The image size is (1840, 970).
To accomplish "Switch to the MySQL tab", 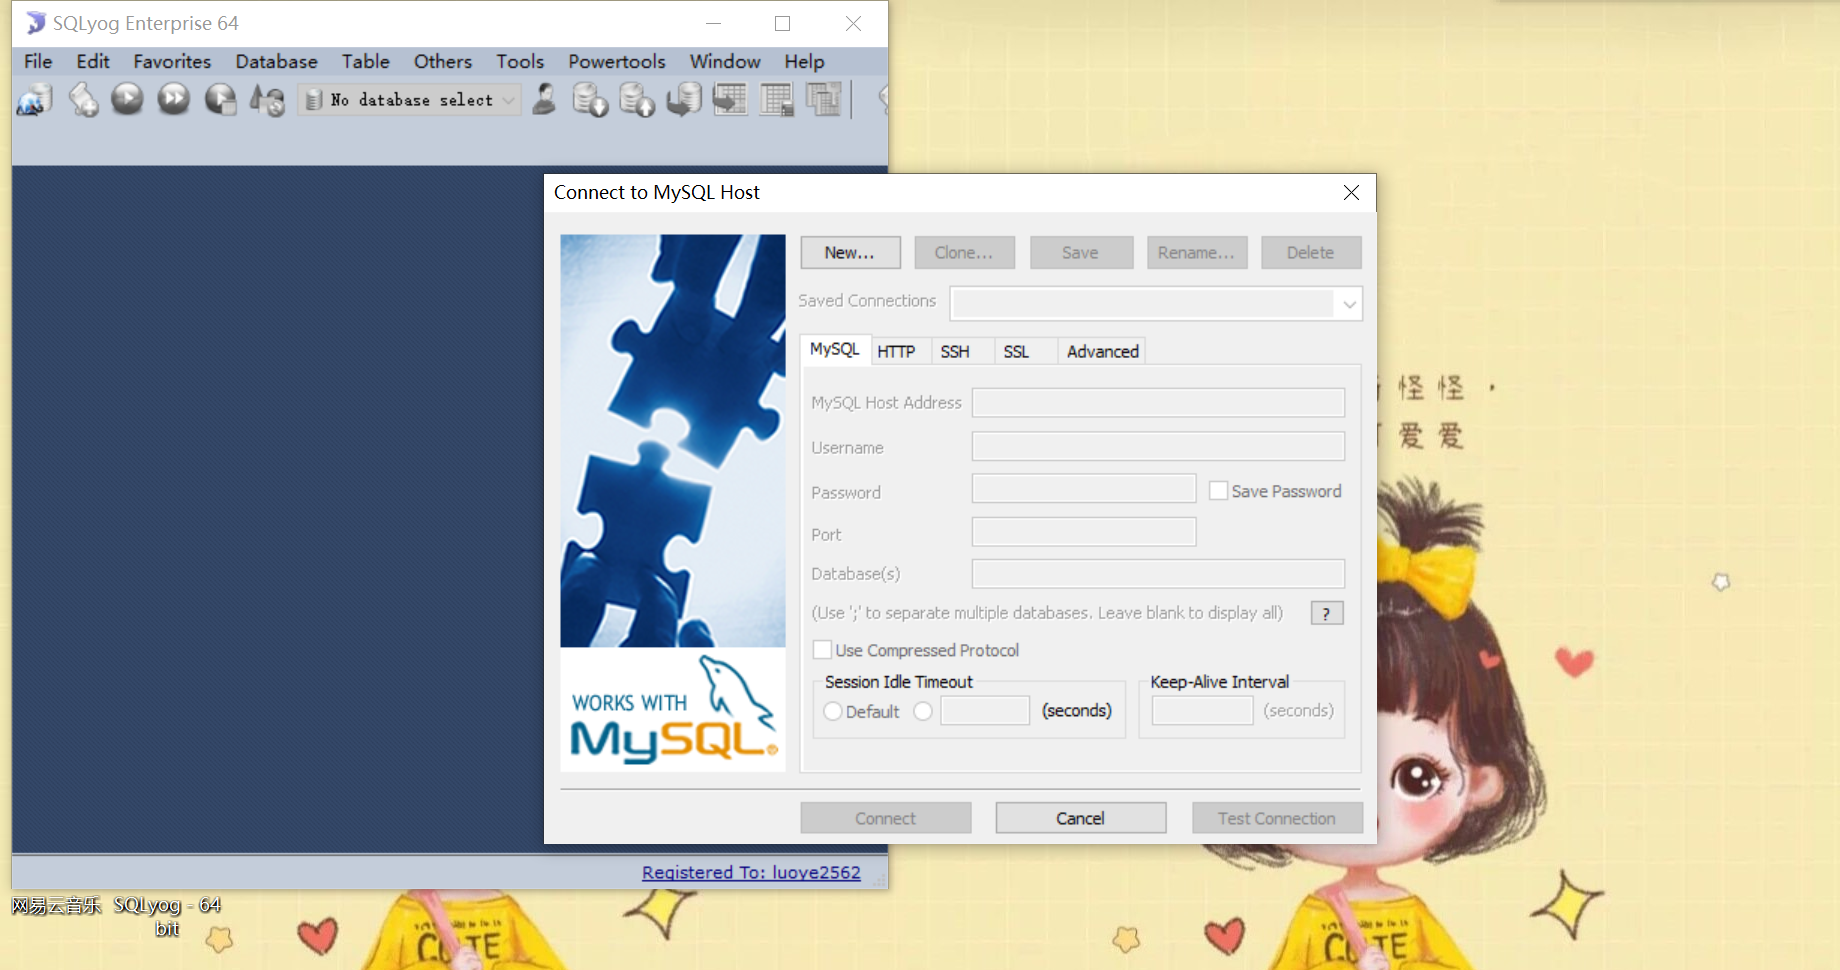I will [x=834, y=349].
